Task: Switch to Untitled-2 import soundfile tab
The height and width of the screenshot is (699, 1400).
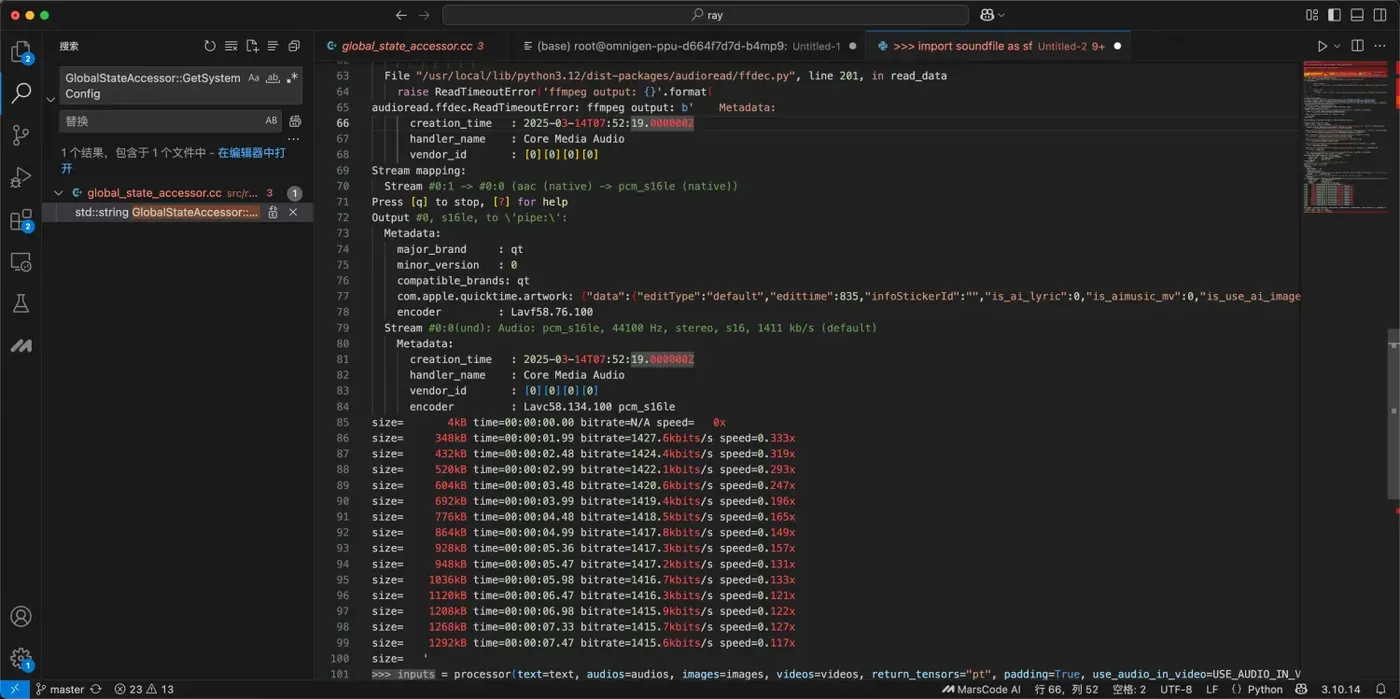Action: (998, 46)
